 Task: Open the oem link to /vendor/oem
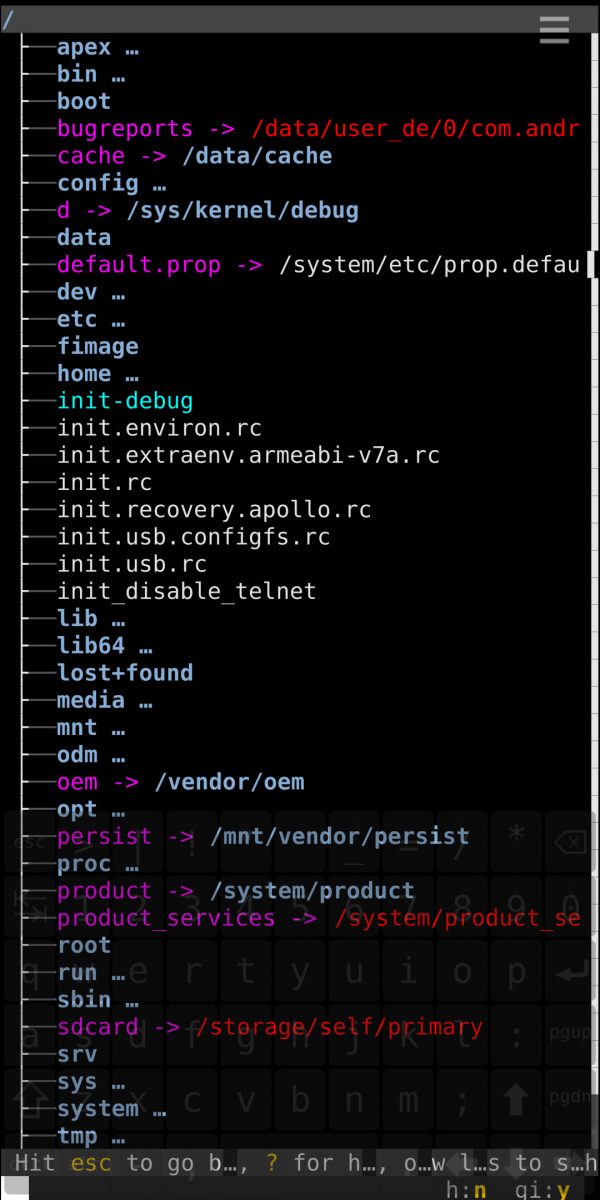(x=77, y=782)
